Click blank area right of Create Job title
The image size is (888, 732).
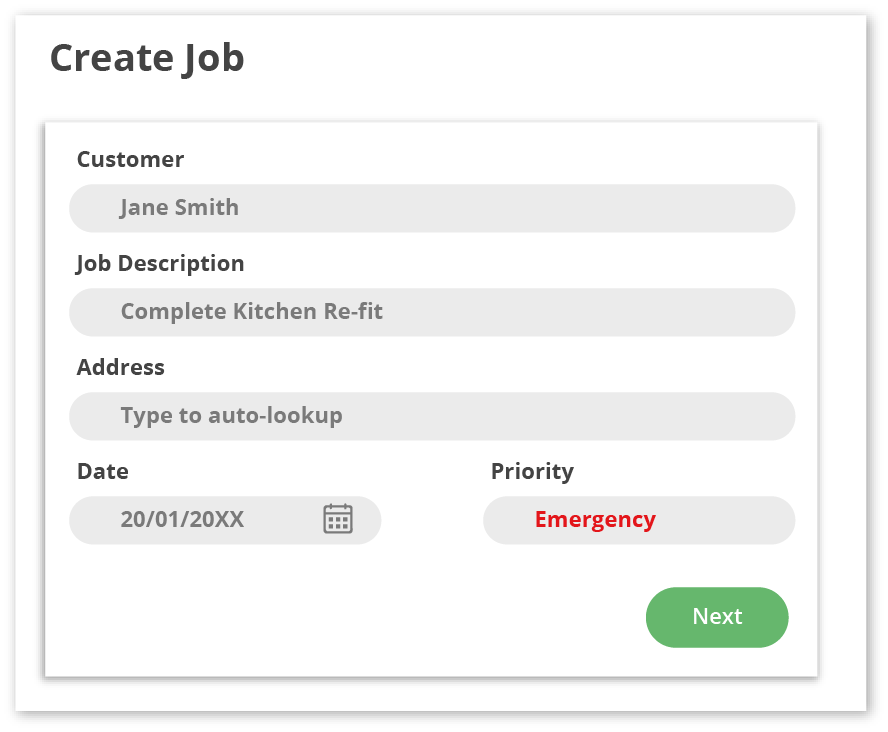(550, 58)
